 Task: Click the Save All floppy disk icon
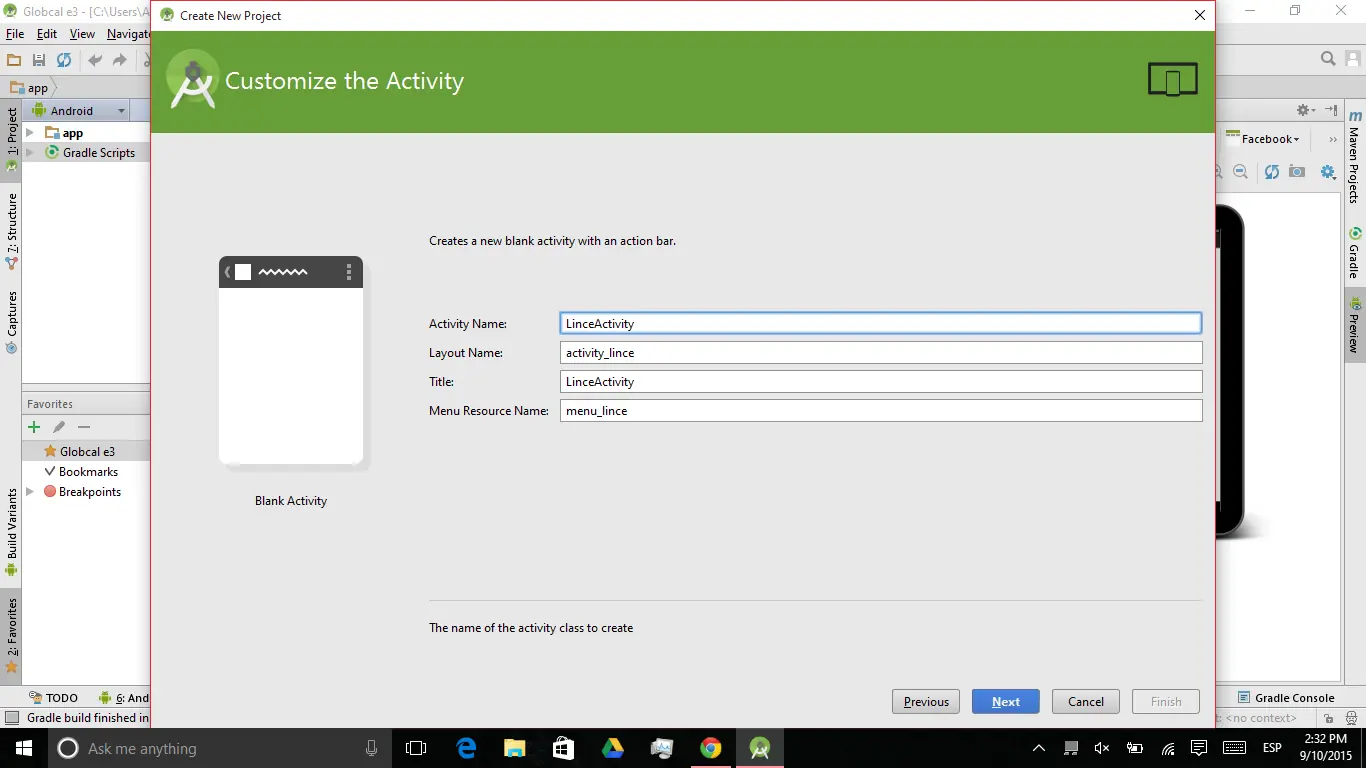point(39,60)
